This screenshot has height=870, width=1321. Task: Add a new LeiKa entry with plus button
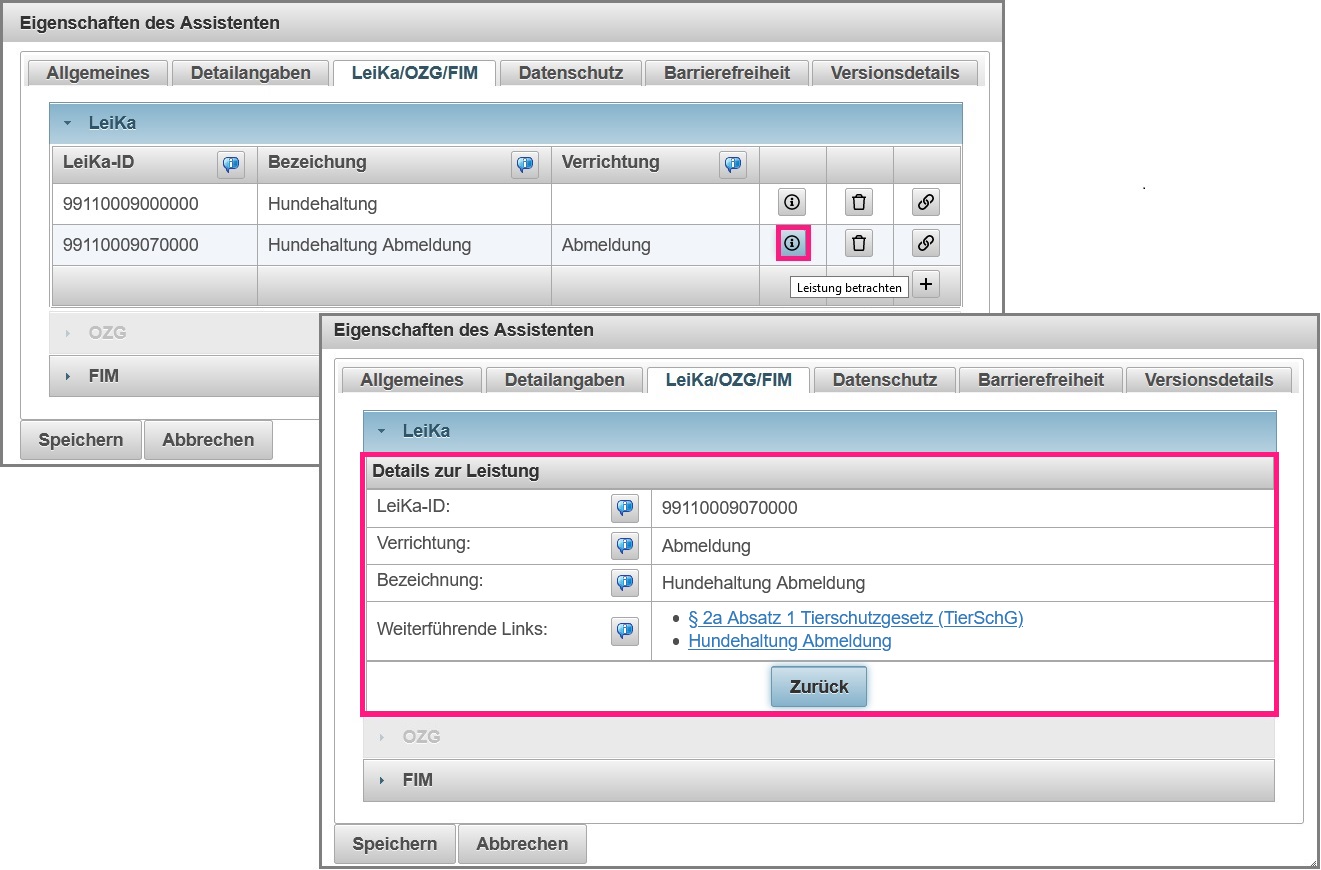tap(926, 284)
